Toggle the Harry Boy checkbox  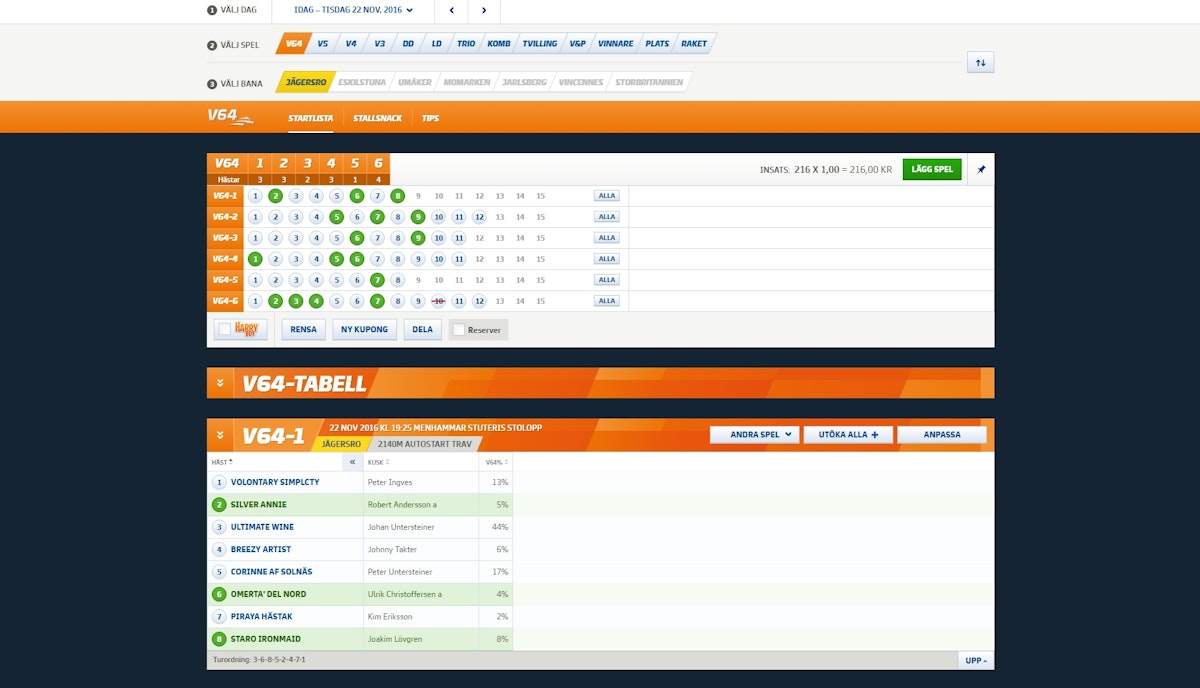(x=226, y=329)
